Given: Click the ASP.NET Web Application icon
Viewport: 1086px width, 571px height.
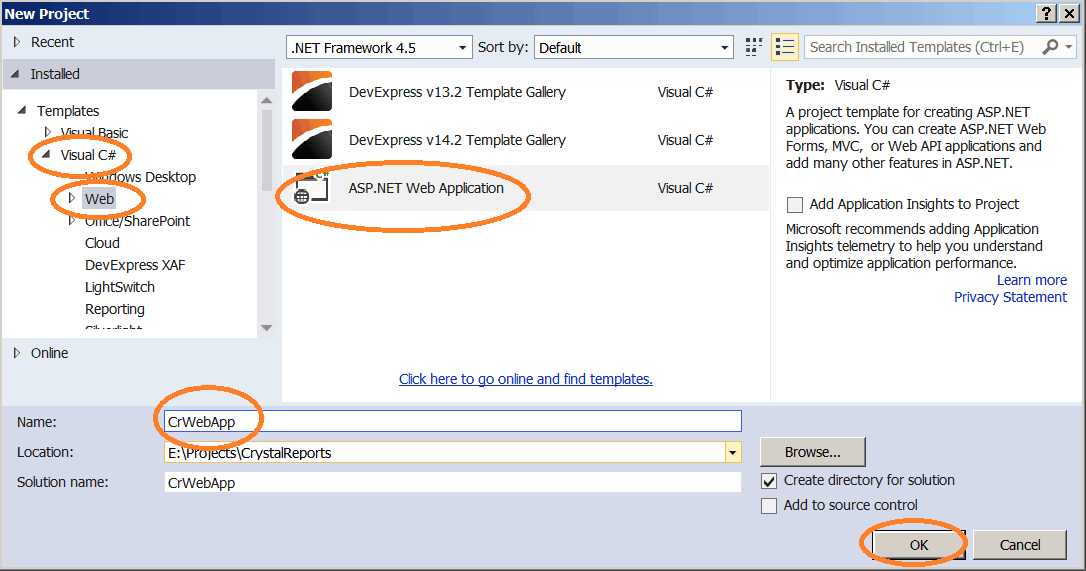Looking at the screenshot, I should 311,188.
